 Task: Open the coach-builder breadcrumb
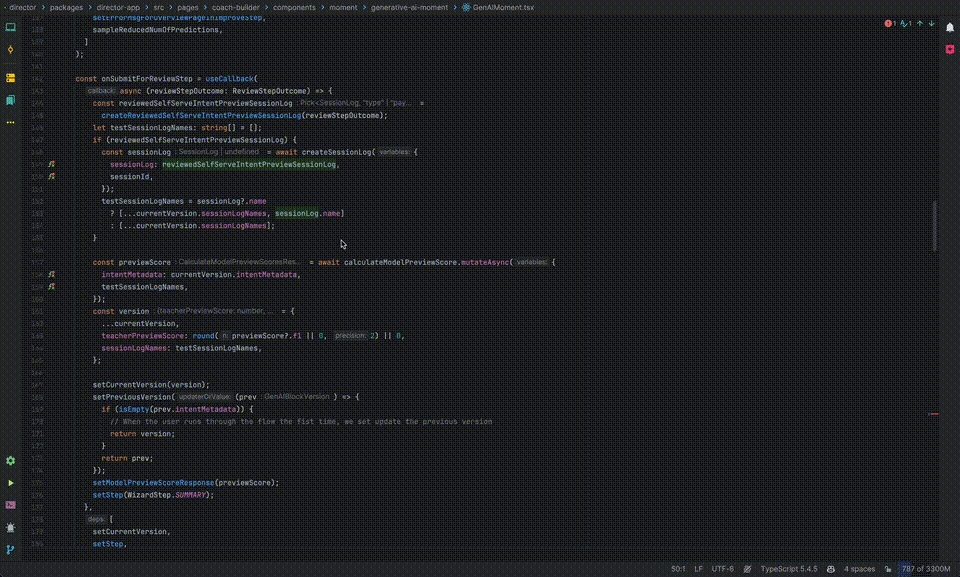pos(236,7)
